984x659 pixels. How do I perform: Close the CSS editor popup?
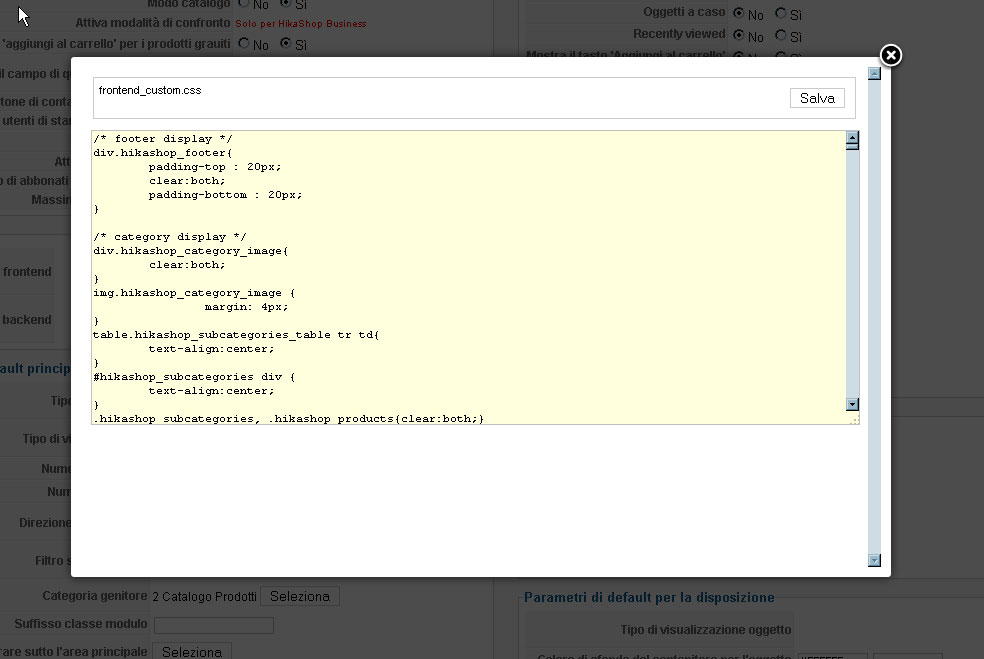890,55
